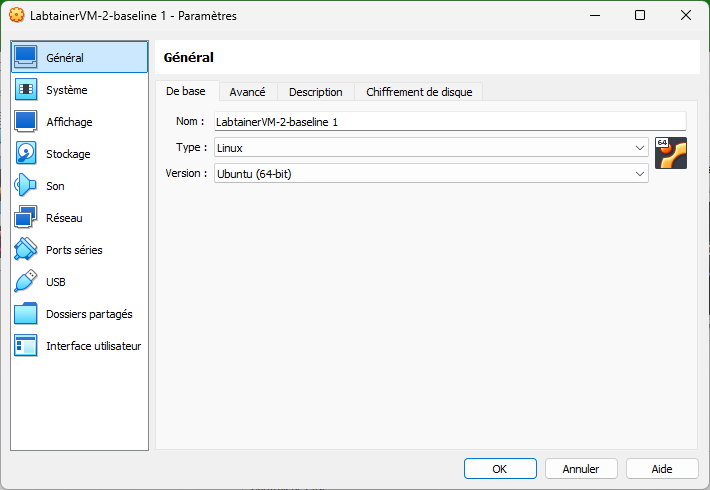Open the Affichage monitor icon

26,122
